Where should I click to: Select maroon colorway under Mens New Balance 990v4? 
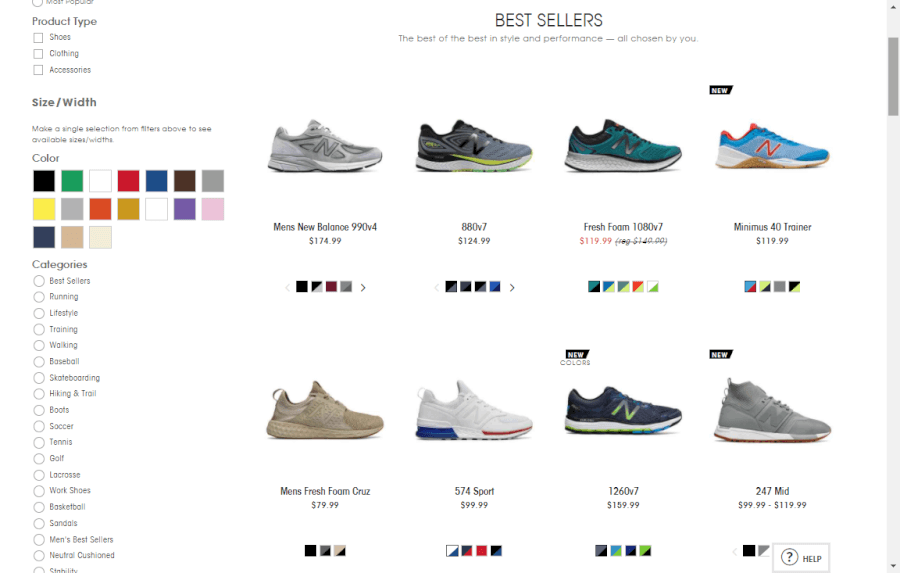(x=331, y=286)
